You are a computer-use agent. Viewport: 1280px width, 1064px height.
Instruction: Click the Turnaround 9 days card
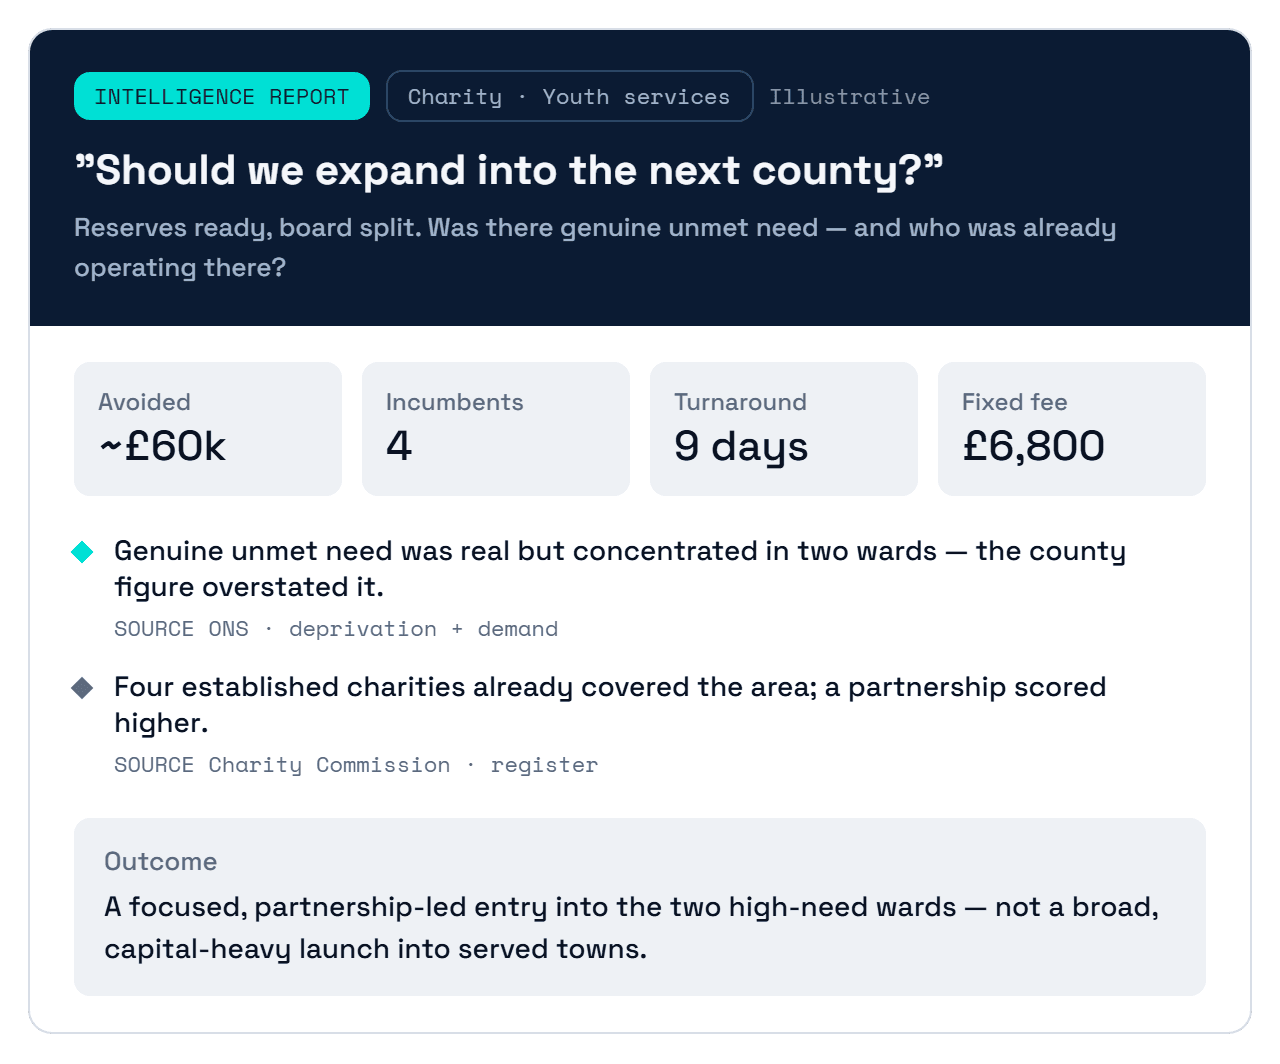(784, 429)
